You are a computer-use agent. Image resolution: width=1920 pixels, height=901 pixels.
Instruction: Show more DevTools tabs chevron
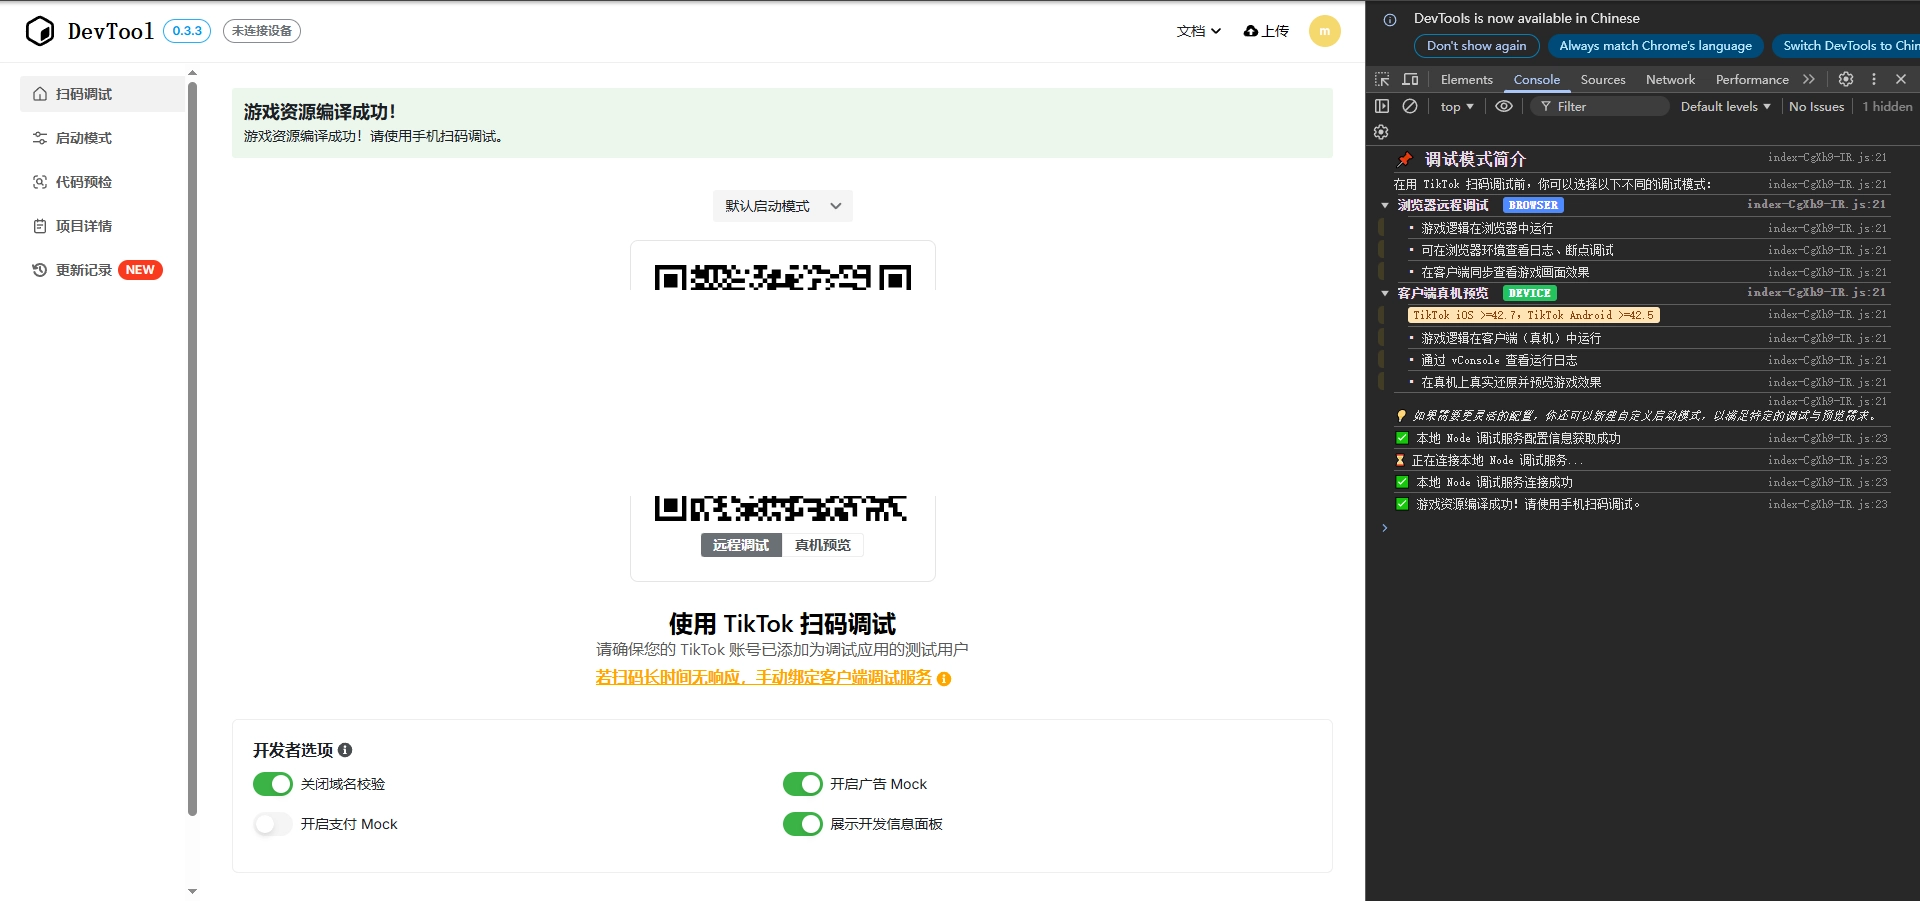tap(1809, 80)
